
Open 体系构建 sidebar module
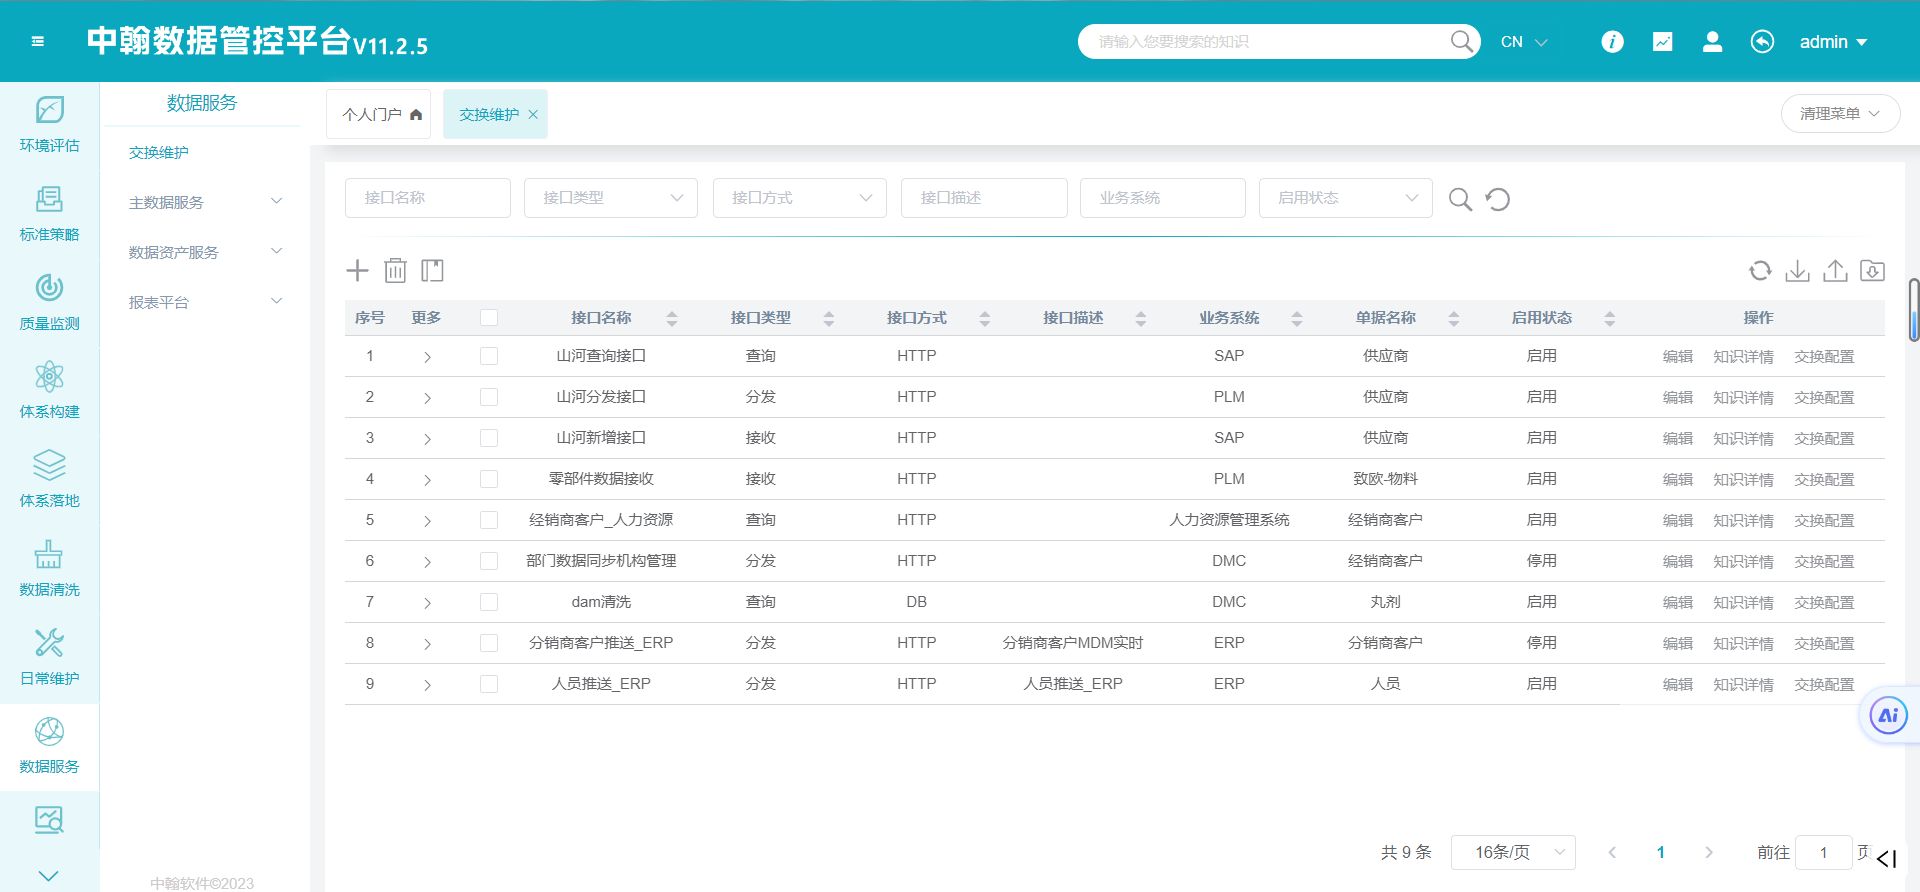coord(49,391)
